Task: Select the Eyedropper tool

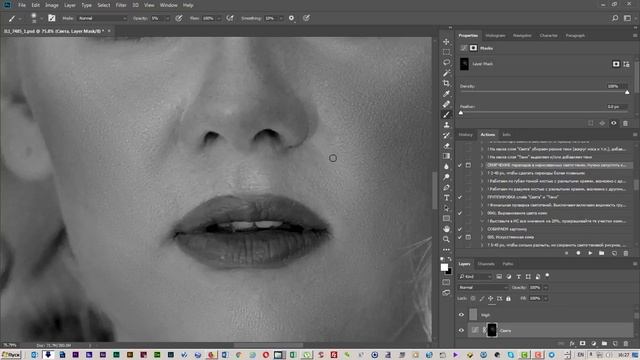Action: click(x=447, y=94)
